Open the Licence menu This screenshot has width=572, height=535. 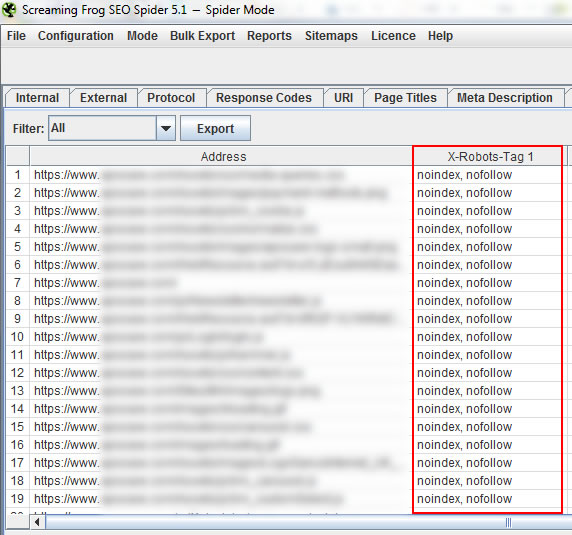393,36
